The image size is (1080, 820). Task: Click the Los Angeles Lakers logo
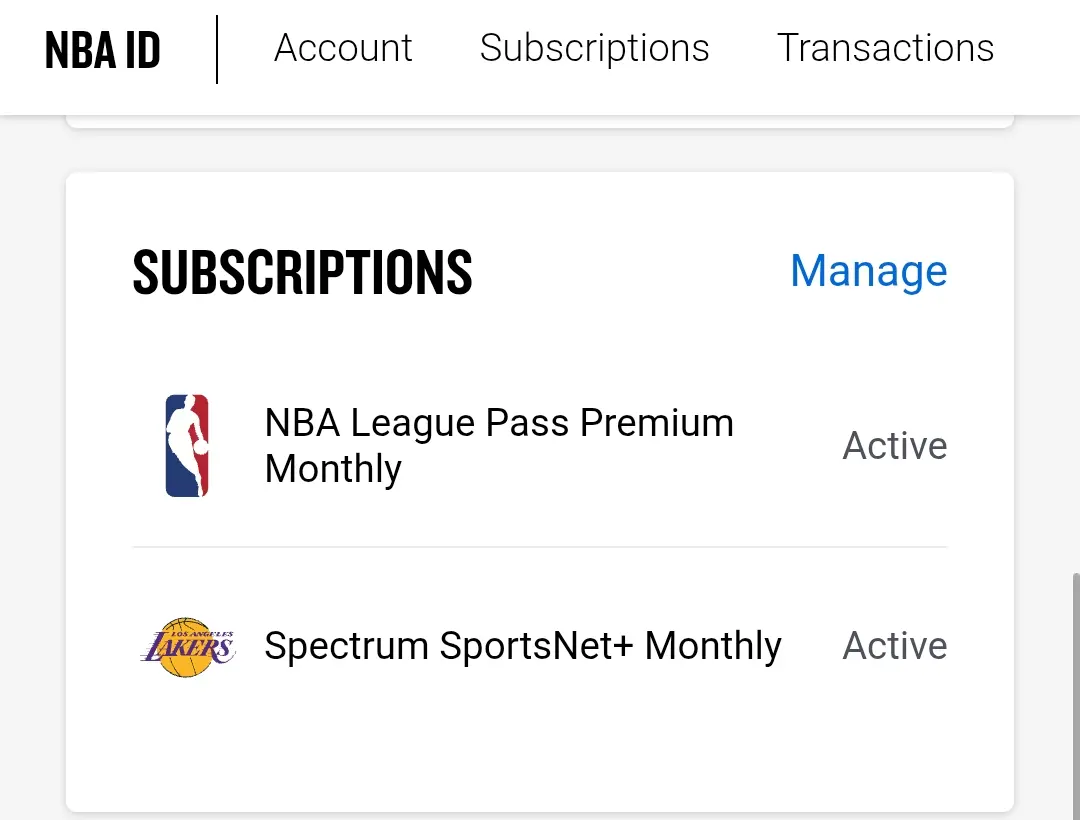click(187, 646)
